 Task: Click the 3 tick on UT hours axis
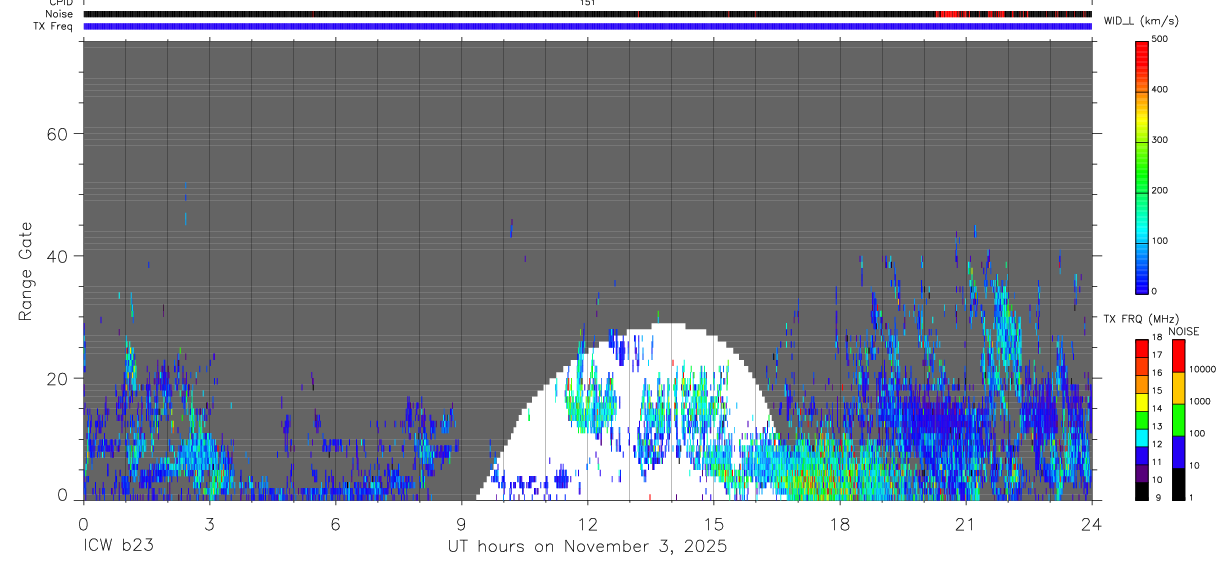209,524
